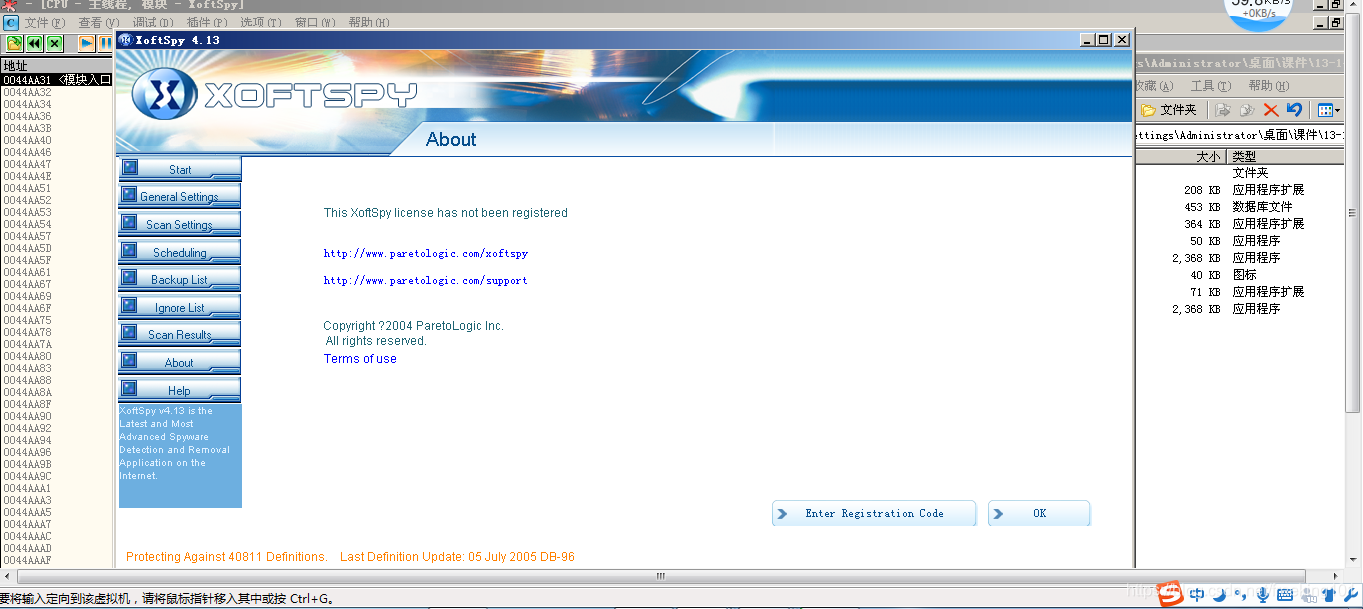
Task: Open the 帮助(H) menu in debugger
Action: pos(369,22)
